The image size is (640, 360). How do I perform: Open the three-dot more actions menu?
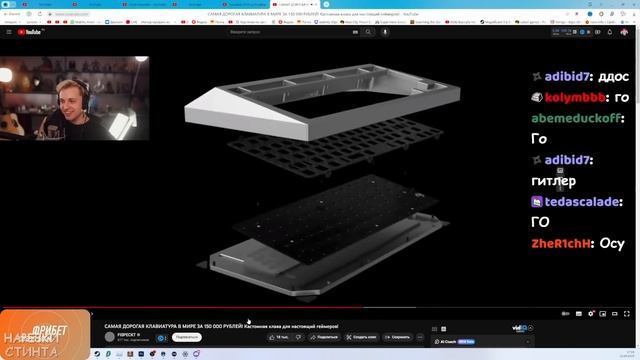coord(420,337)
